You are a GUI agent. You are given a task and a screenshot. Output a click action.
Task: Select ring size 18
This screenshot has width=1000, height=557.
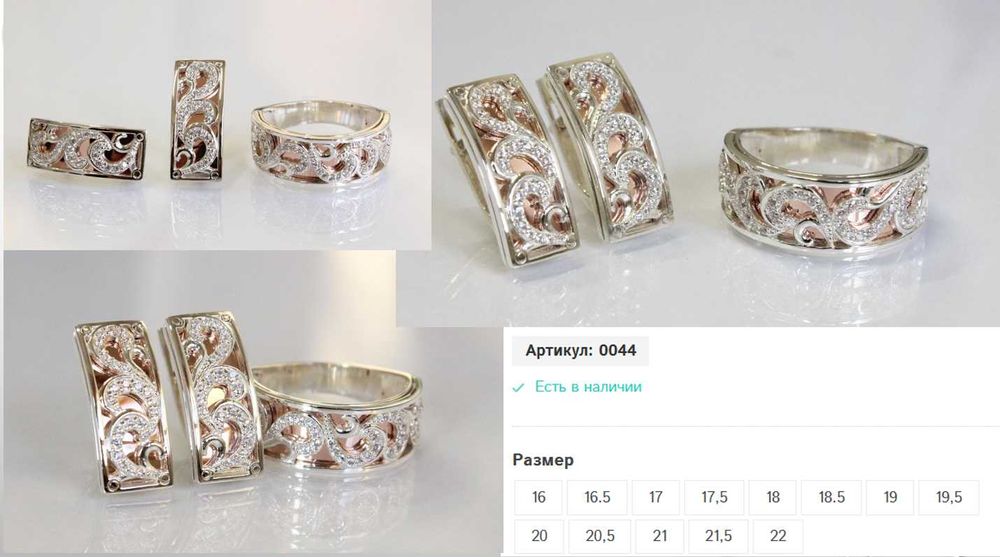point(773,497)
